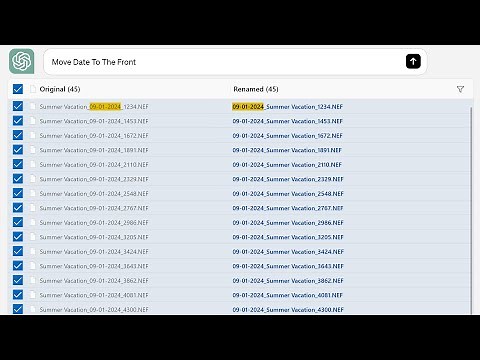Screen dimensions: 480x360
Task: Select renamed '09-01-2024_Summer Vacation_1234.NEF'
Action: click(x=288, y=107)
